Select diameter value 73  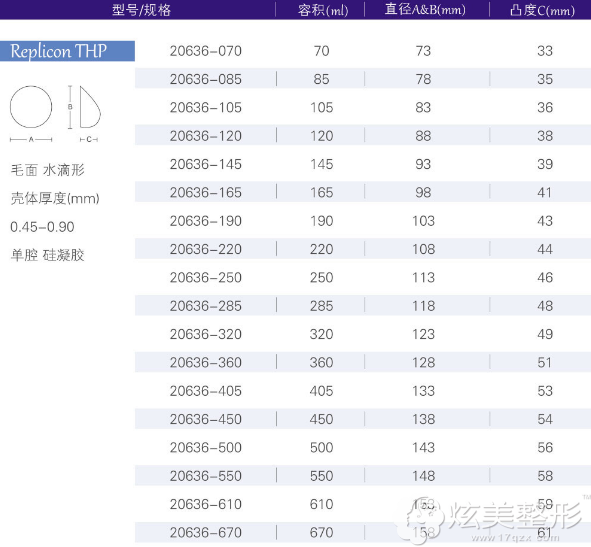point(423,51)
